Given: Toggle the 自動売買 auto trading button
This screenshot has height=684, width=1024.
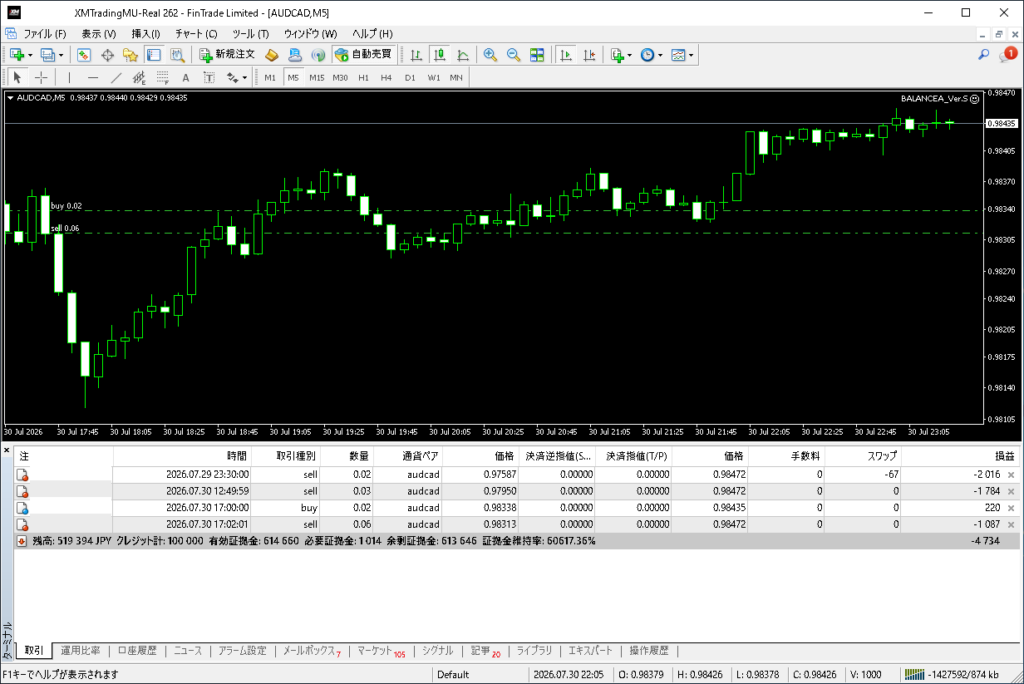Looking at the screenshot, I should pyautogui.click(x=362, y=55).
